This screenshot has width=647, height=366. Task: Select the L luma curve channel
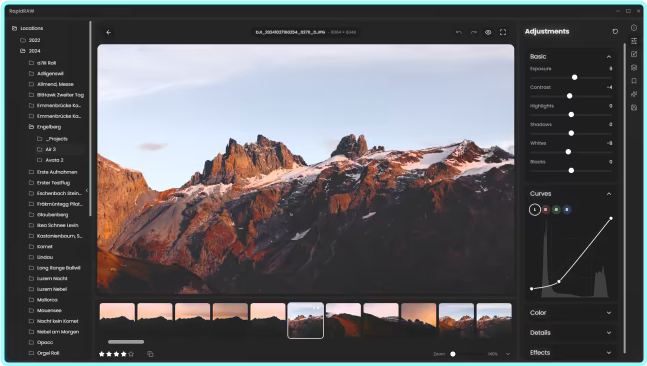pyautogui.click(x=535, y=210)
